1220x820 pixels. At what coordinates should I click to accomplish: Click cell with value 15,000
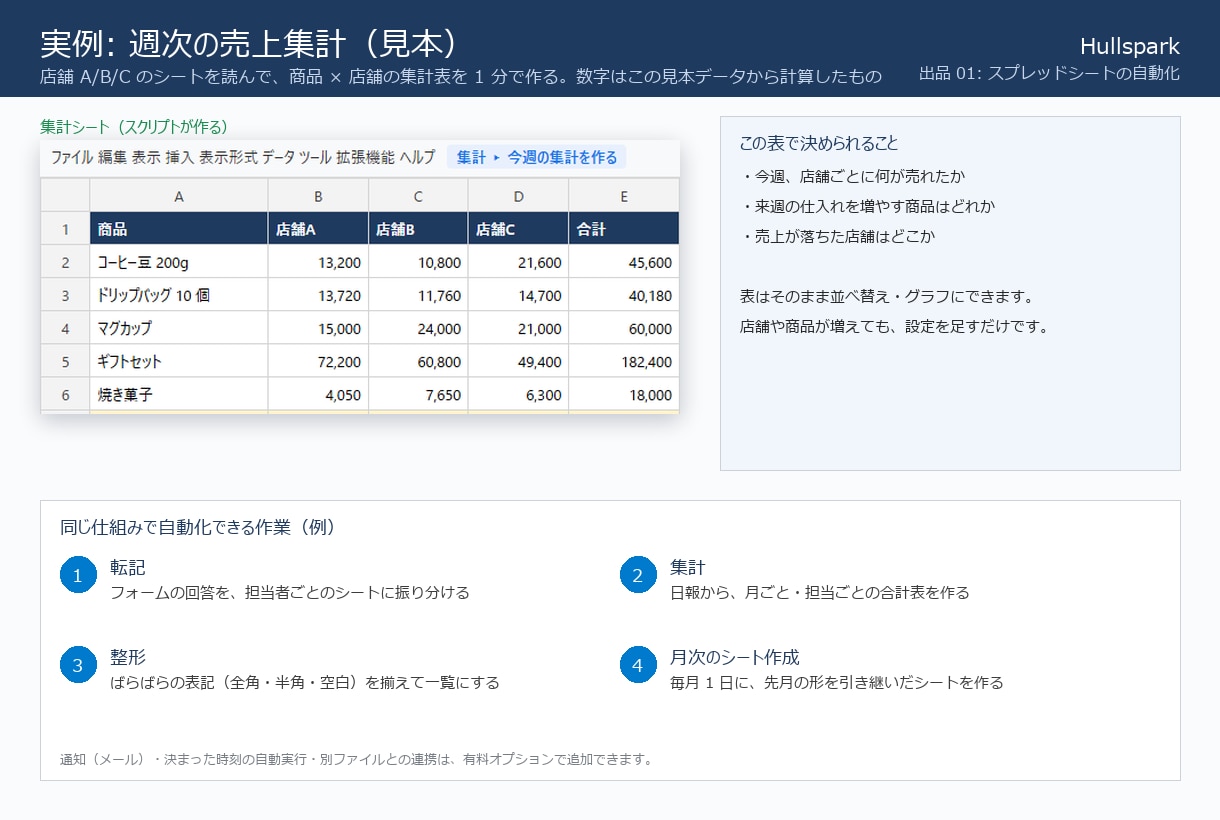pyautogui.click(x=318, y=328)
